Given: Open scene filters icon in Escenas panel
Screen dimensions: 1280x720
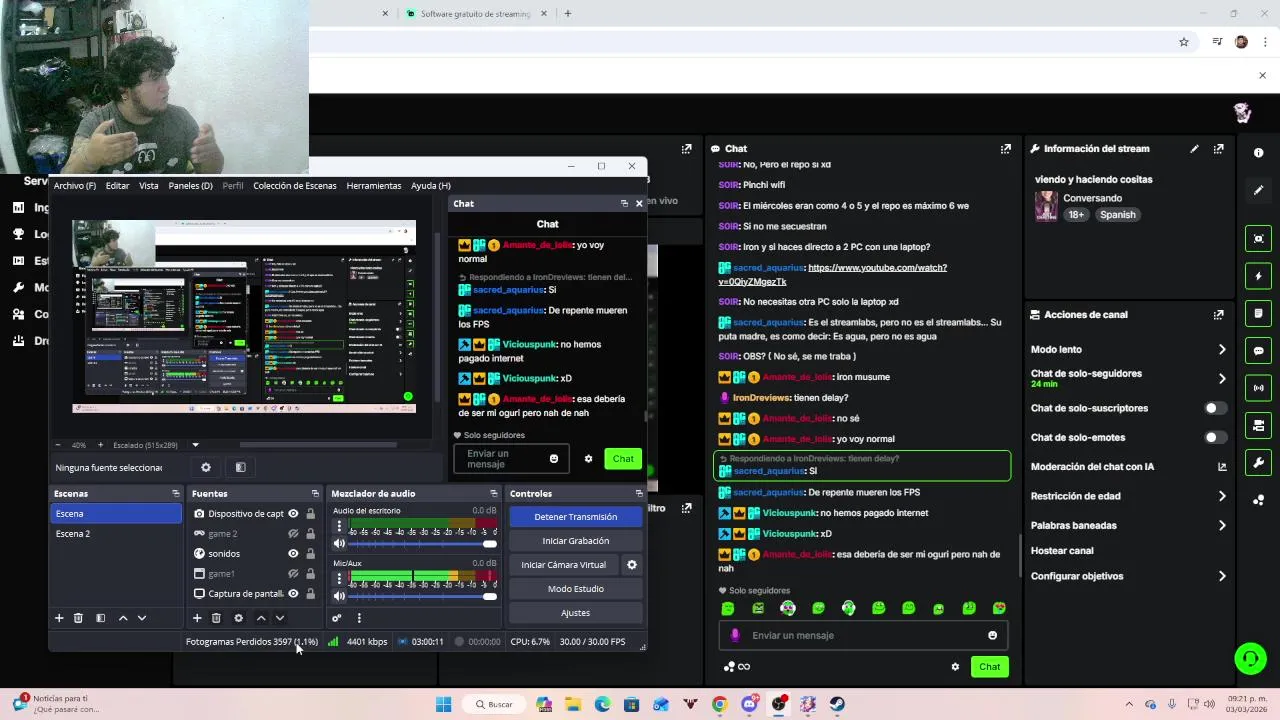Looking at the screenshot, I should 100,618.
